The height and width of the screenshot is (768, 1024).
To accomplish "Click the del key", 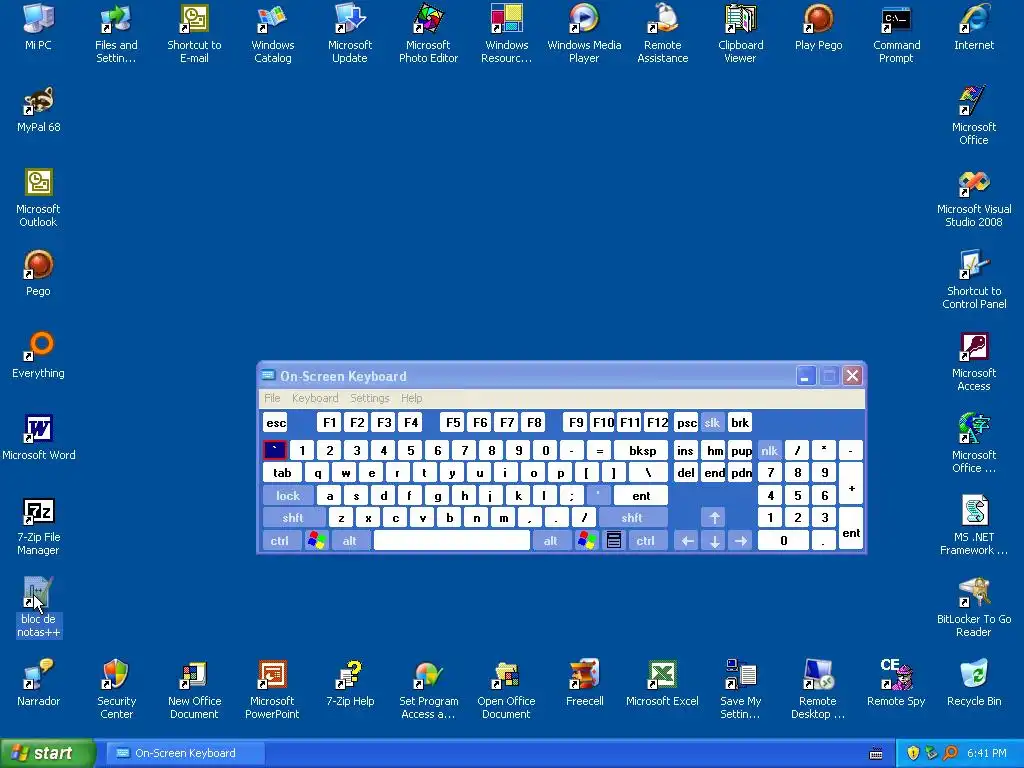I will point(686,473).
